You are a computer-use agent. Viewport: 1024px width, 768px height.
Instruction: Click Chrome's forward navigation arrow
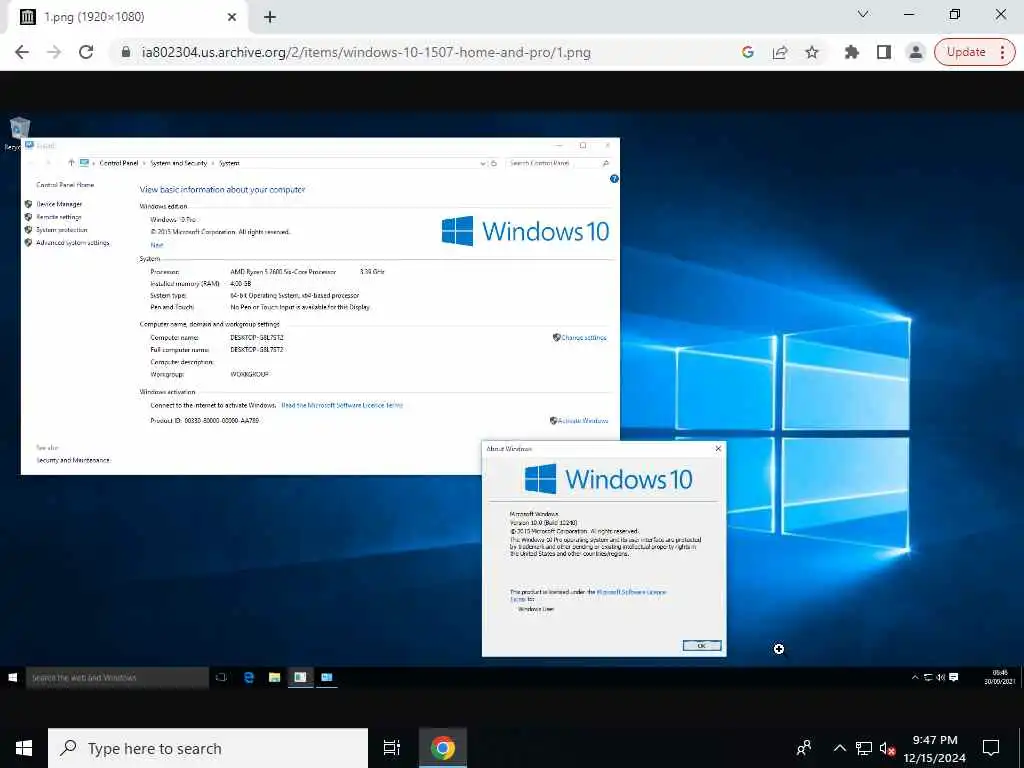coord(54,52)
